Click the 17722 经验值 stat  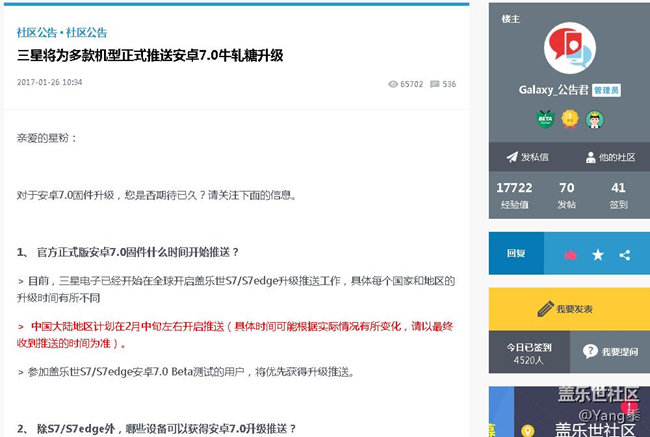click(x=514, y=195)
